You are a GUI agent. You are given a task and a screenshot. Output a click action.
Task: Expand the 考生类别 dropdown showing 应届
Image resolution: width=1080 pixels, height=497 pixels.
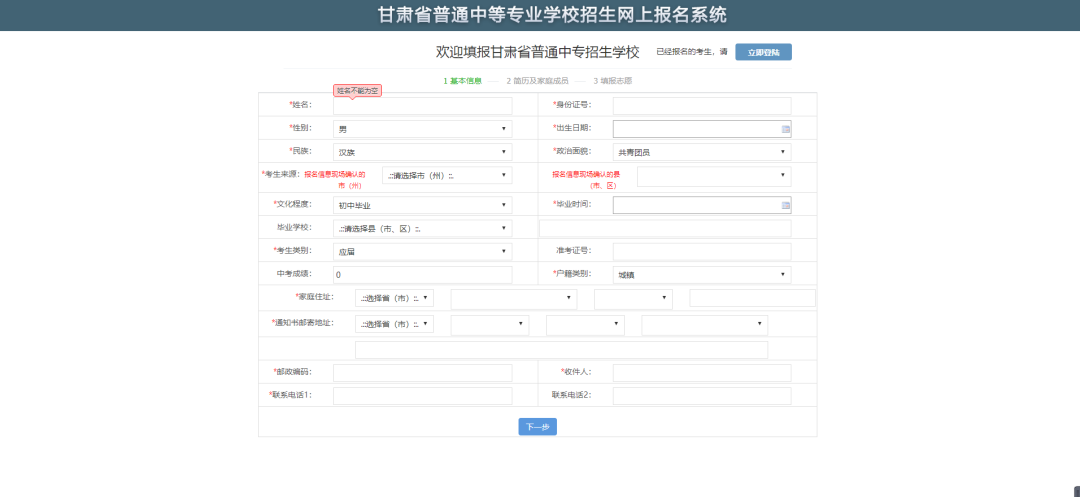(x=422, y=252)
